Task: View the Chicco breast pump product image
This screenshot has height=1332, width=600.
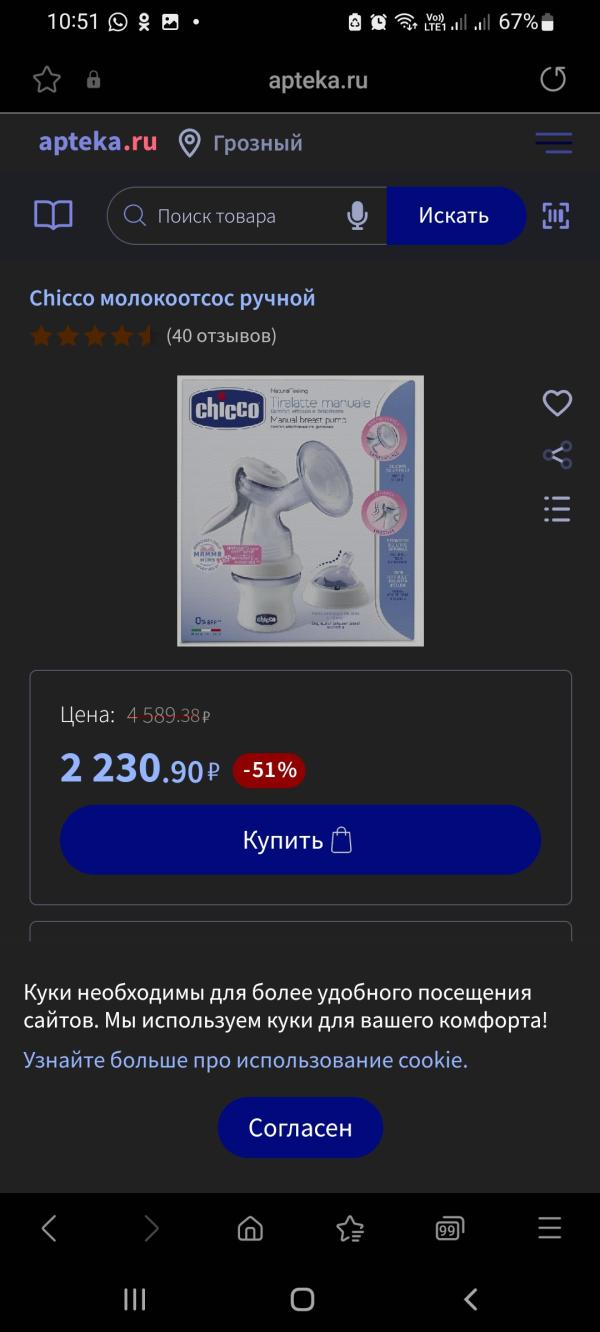Action: pyautogui.click(x=300, y=511)
